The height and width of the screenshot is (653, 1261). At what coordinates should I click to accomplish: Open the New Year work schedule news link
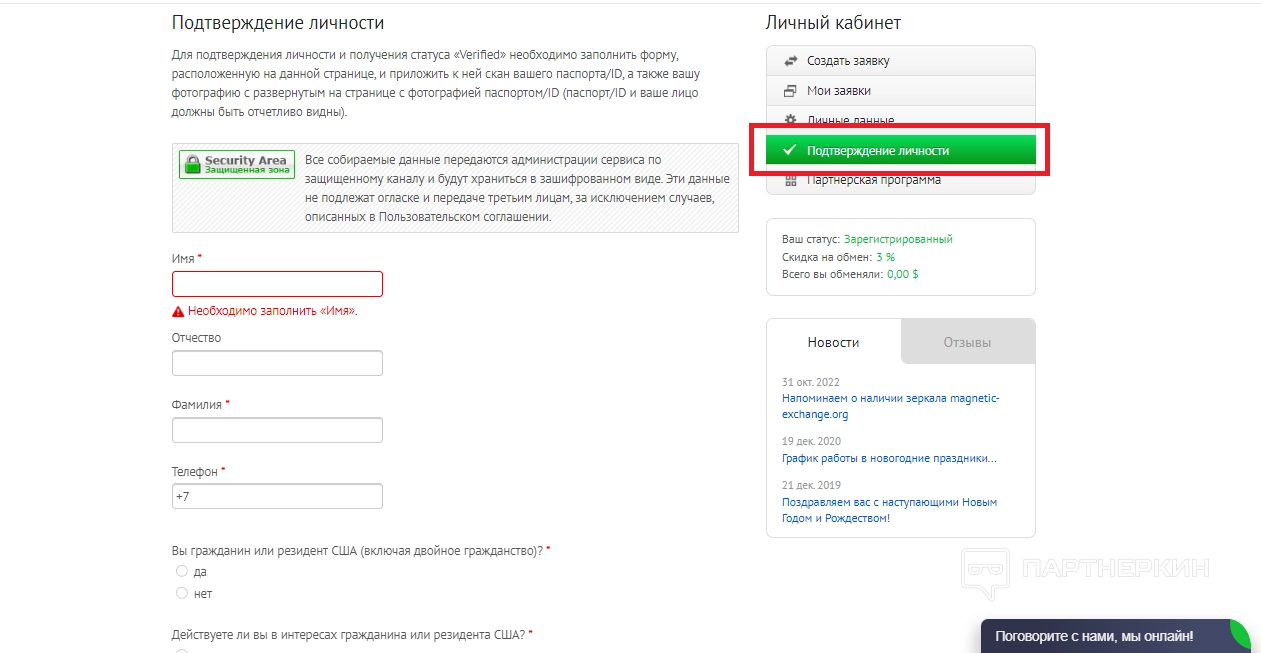(889, 459)
